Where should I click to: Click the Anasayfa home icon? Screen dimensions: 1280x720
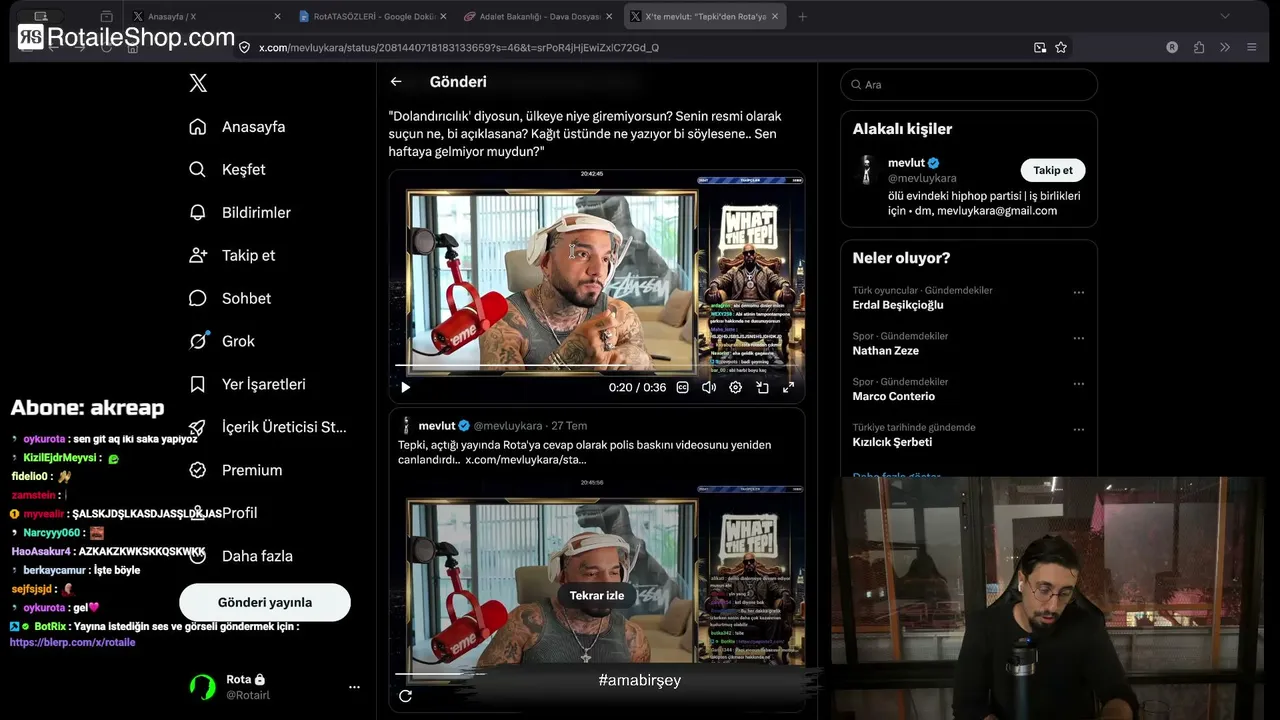click(198, 127)
